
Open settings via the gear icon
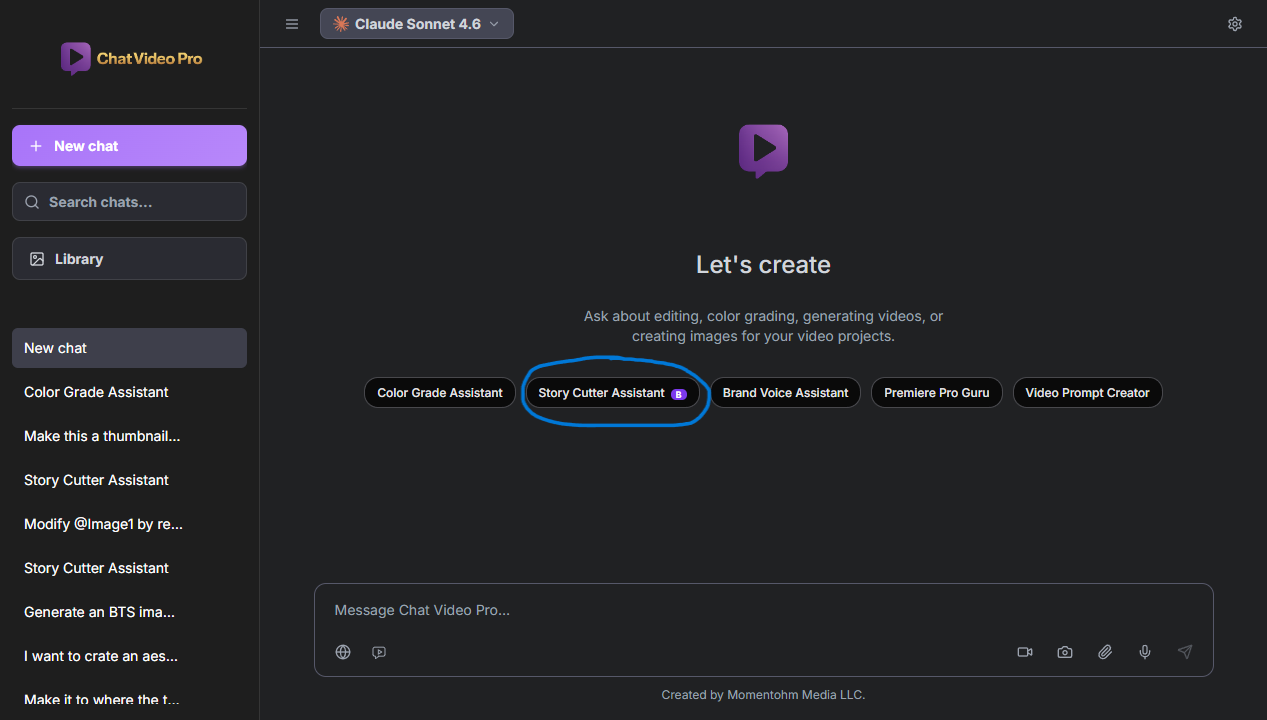click(1235, 24)
